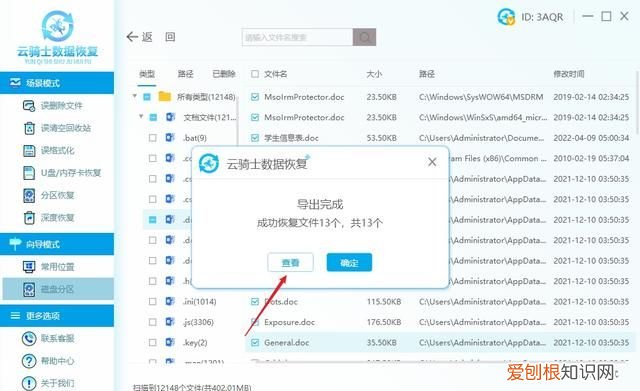
Task: Click the 文档文件 document type icon
Action: pyautogui.click(x=170, y=117)
